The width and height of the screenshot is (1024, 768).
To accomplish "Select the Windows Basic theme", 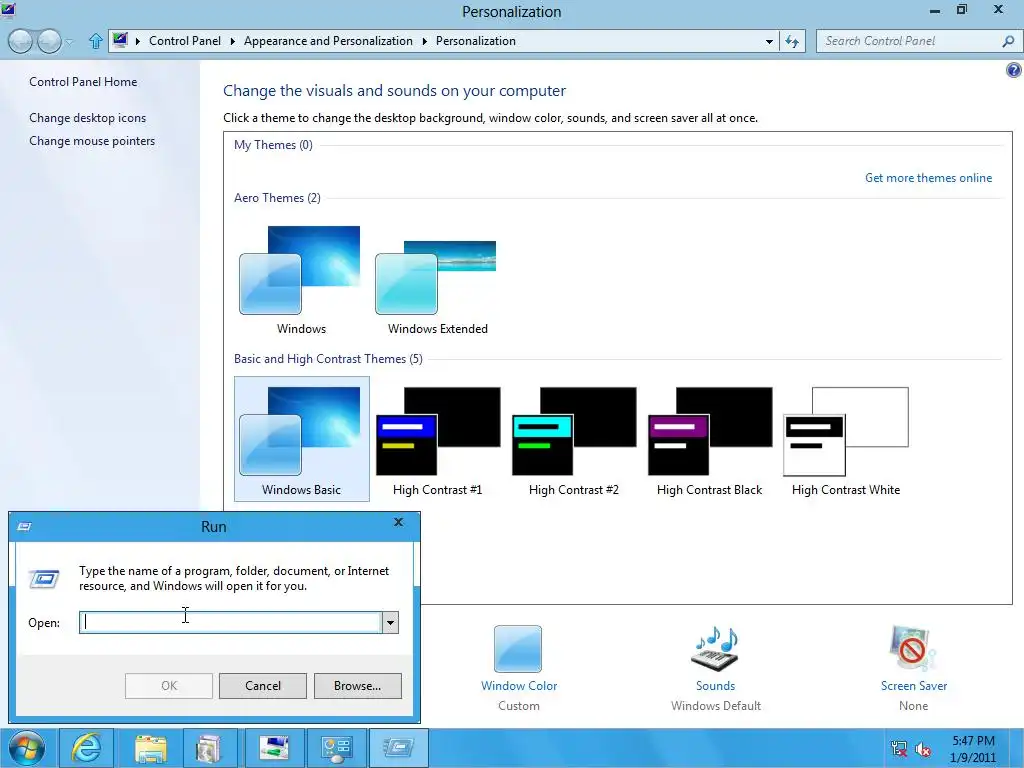I will click(x=302, y=439).
